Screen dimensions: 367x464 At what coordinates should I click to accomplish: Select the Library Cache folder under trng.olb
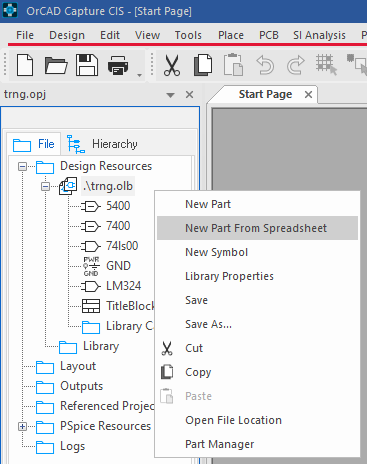tap(129, 326)
